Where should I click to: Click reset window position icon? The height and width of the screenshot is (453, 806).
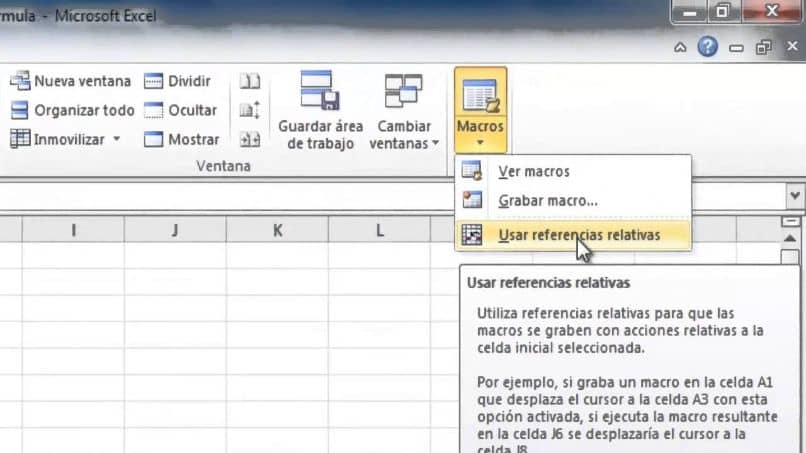coord(250,139)
